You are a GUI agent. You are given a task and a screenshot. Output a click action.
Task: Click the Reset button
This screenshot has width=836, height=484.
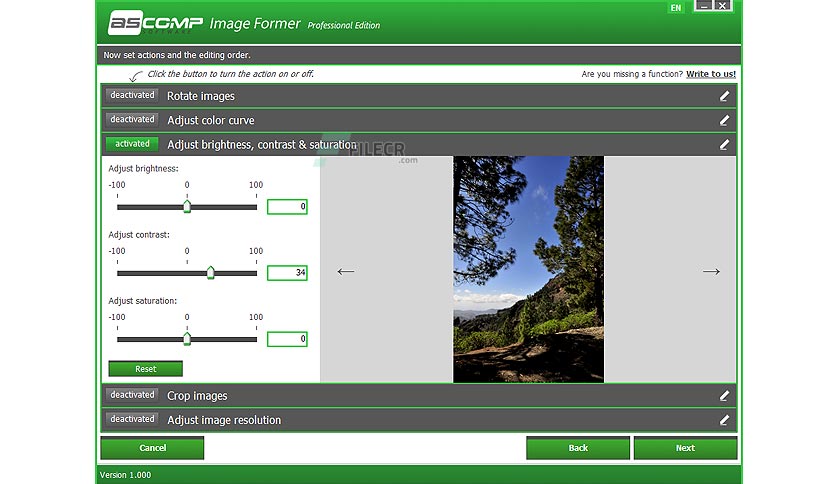146,369
